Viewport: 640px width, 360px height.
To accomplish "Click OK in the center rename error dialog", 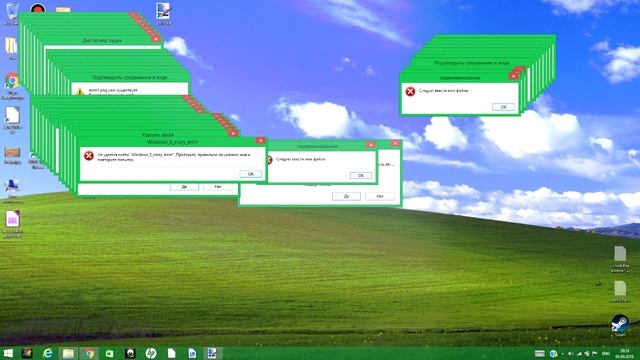I will [361, 175].
